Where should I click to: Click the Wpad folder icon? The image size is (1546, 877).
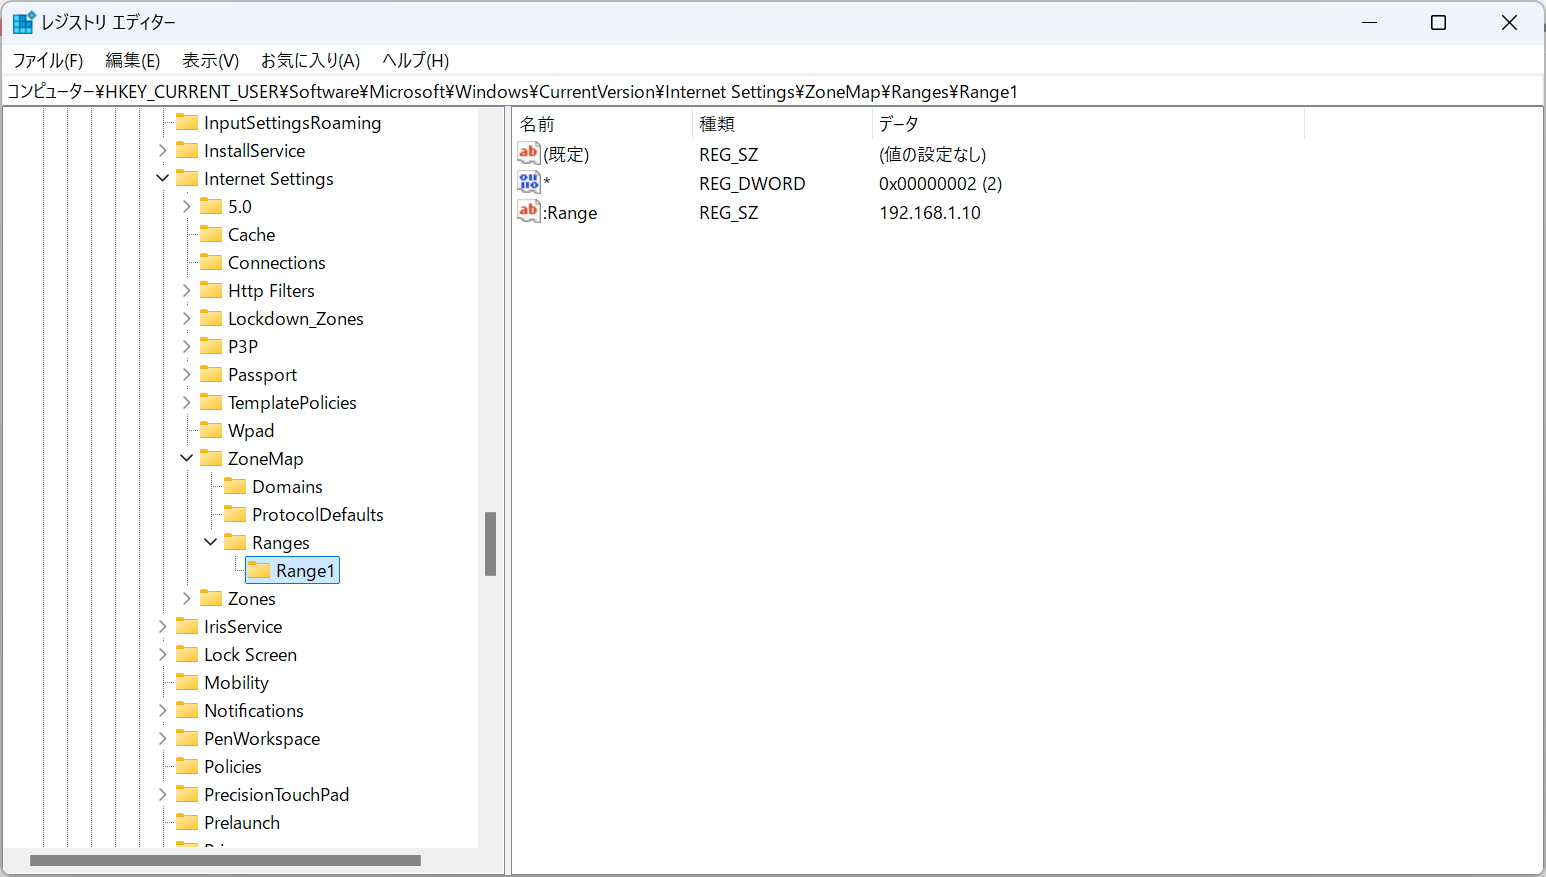[x=211, y=430]
